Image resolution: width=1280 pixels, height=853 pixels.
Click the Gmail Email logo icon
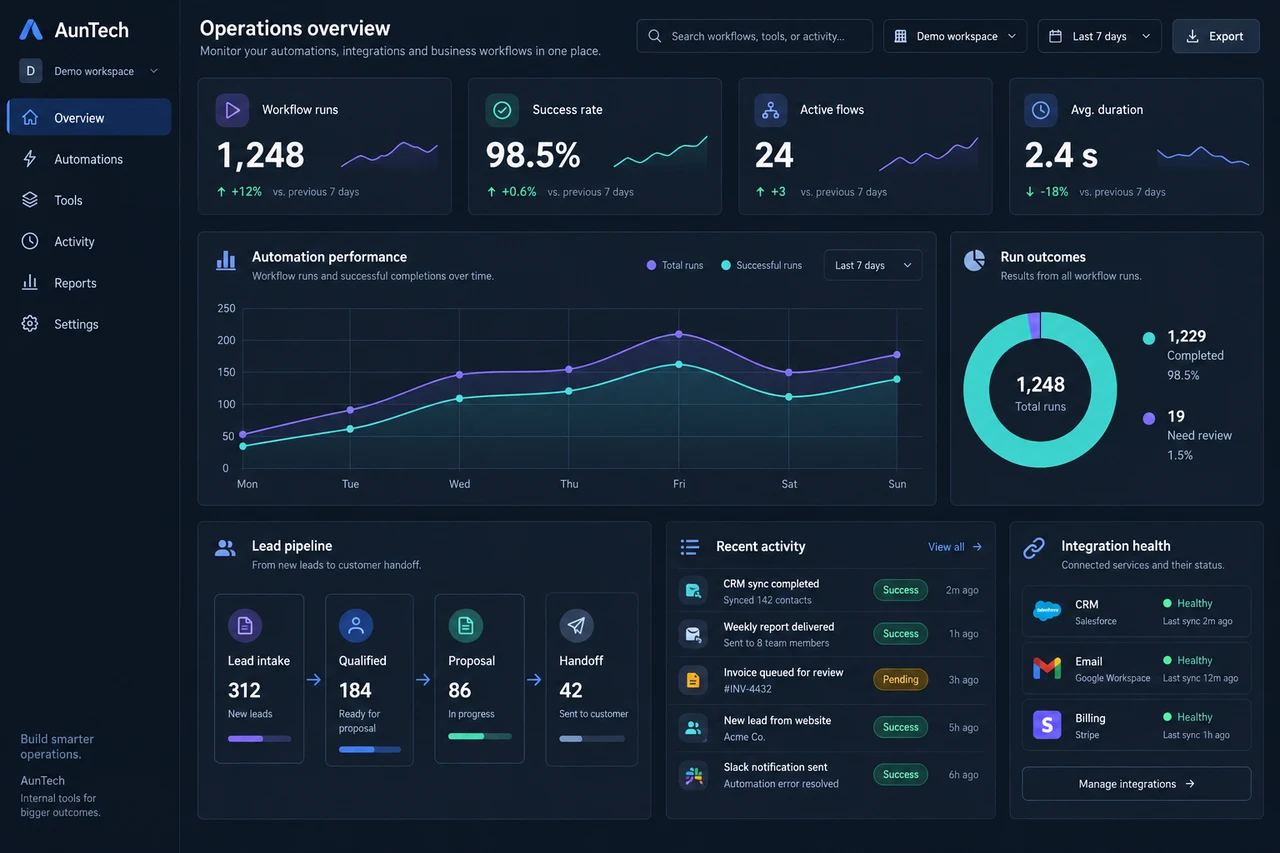(x=1047, y=668)
